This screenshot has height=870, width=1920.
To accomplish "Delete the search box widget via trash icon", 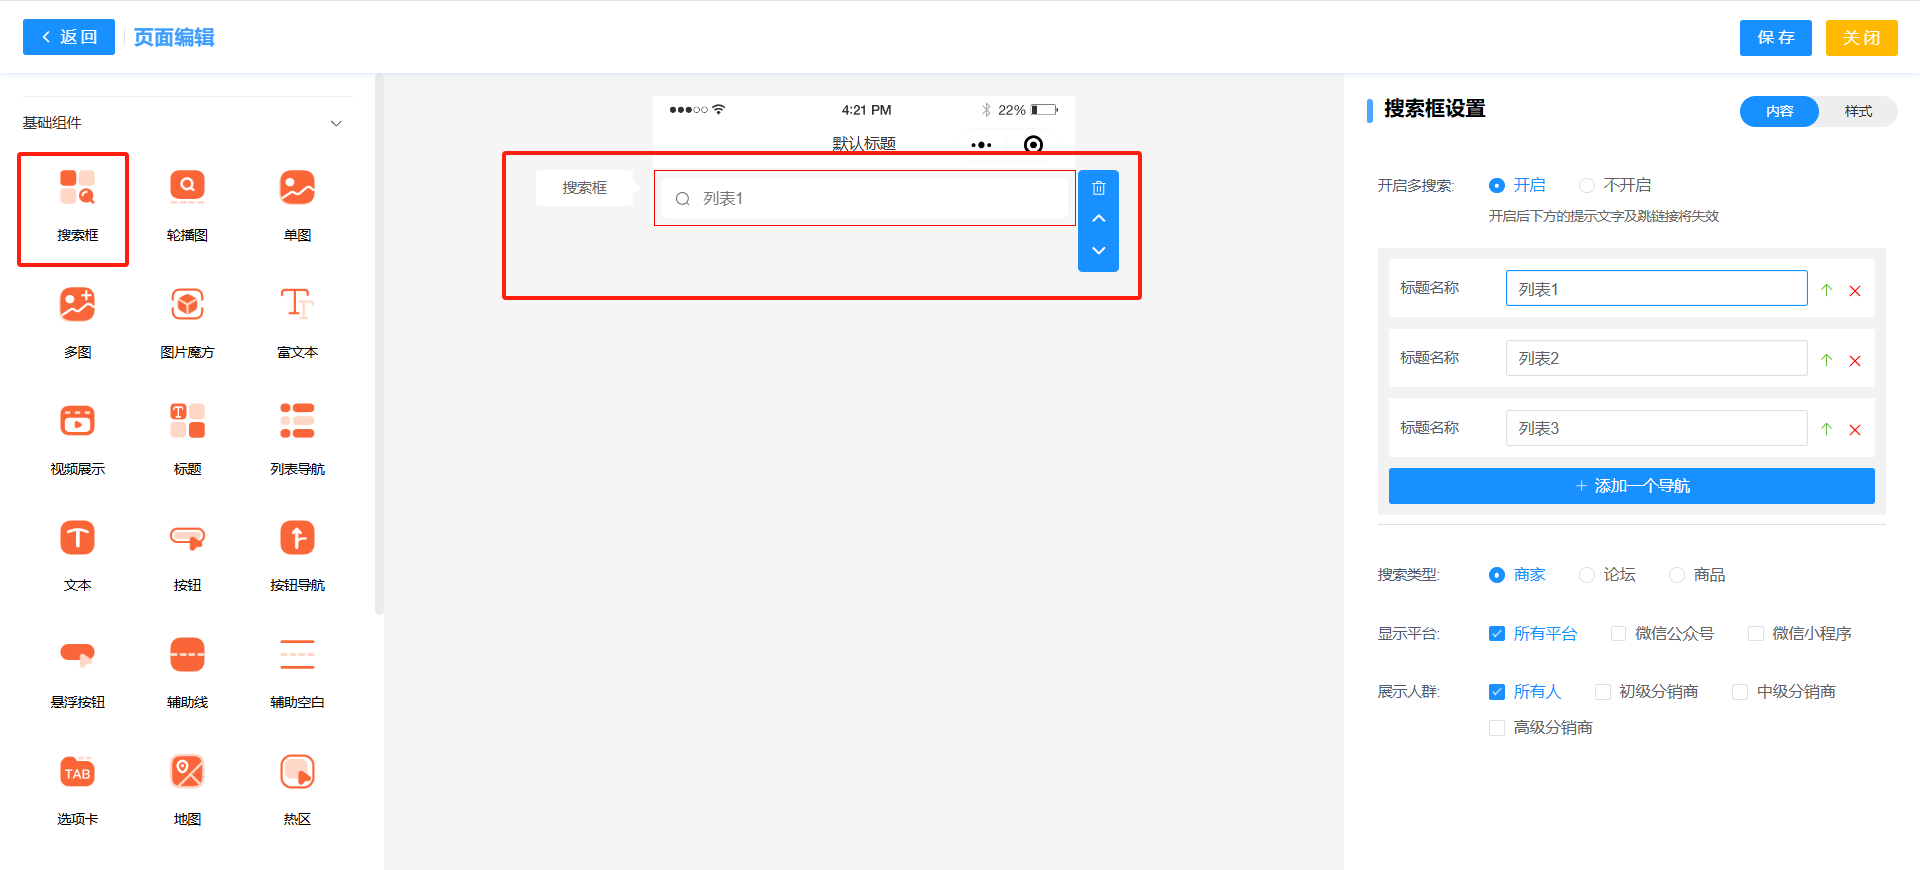I will [x=1098, y=188].
